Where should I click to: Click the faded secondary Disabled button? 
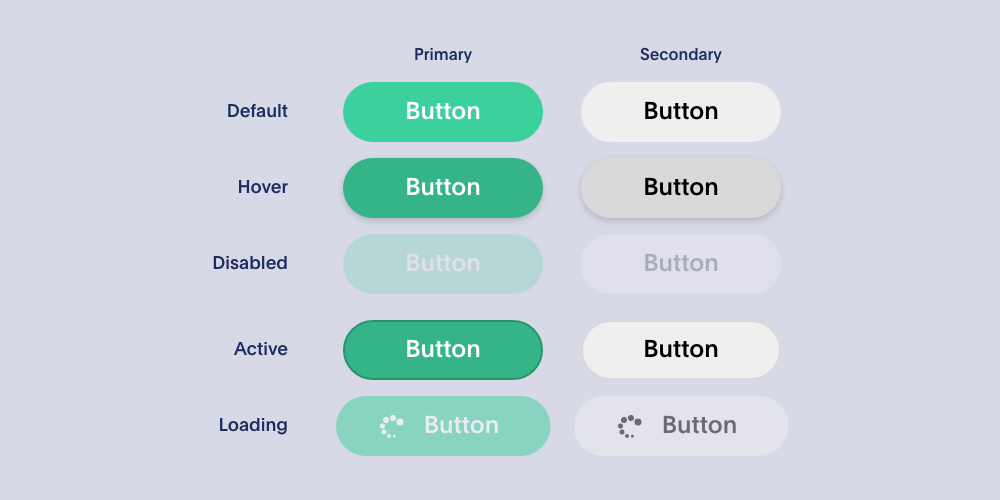[x=681, y=264]
